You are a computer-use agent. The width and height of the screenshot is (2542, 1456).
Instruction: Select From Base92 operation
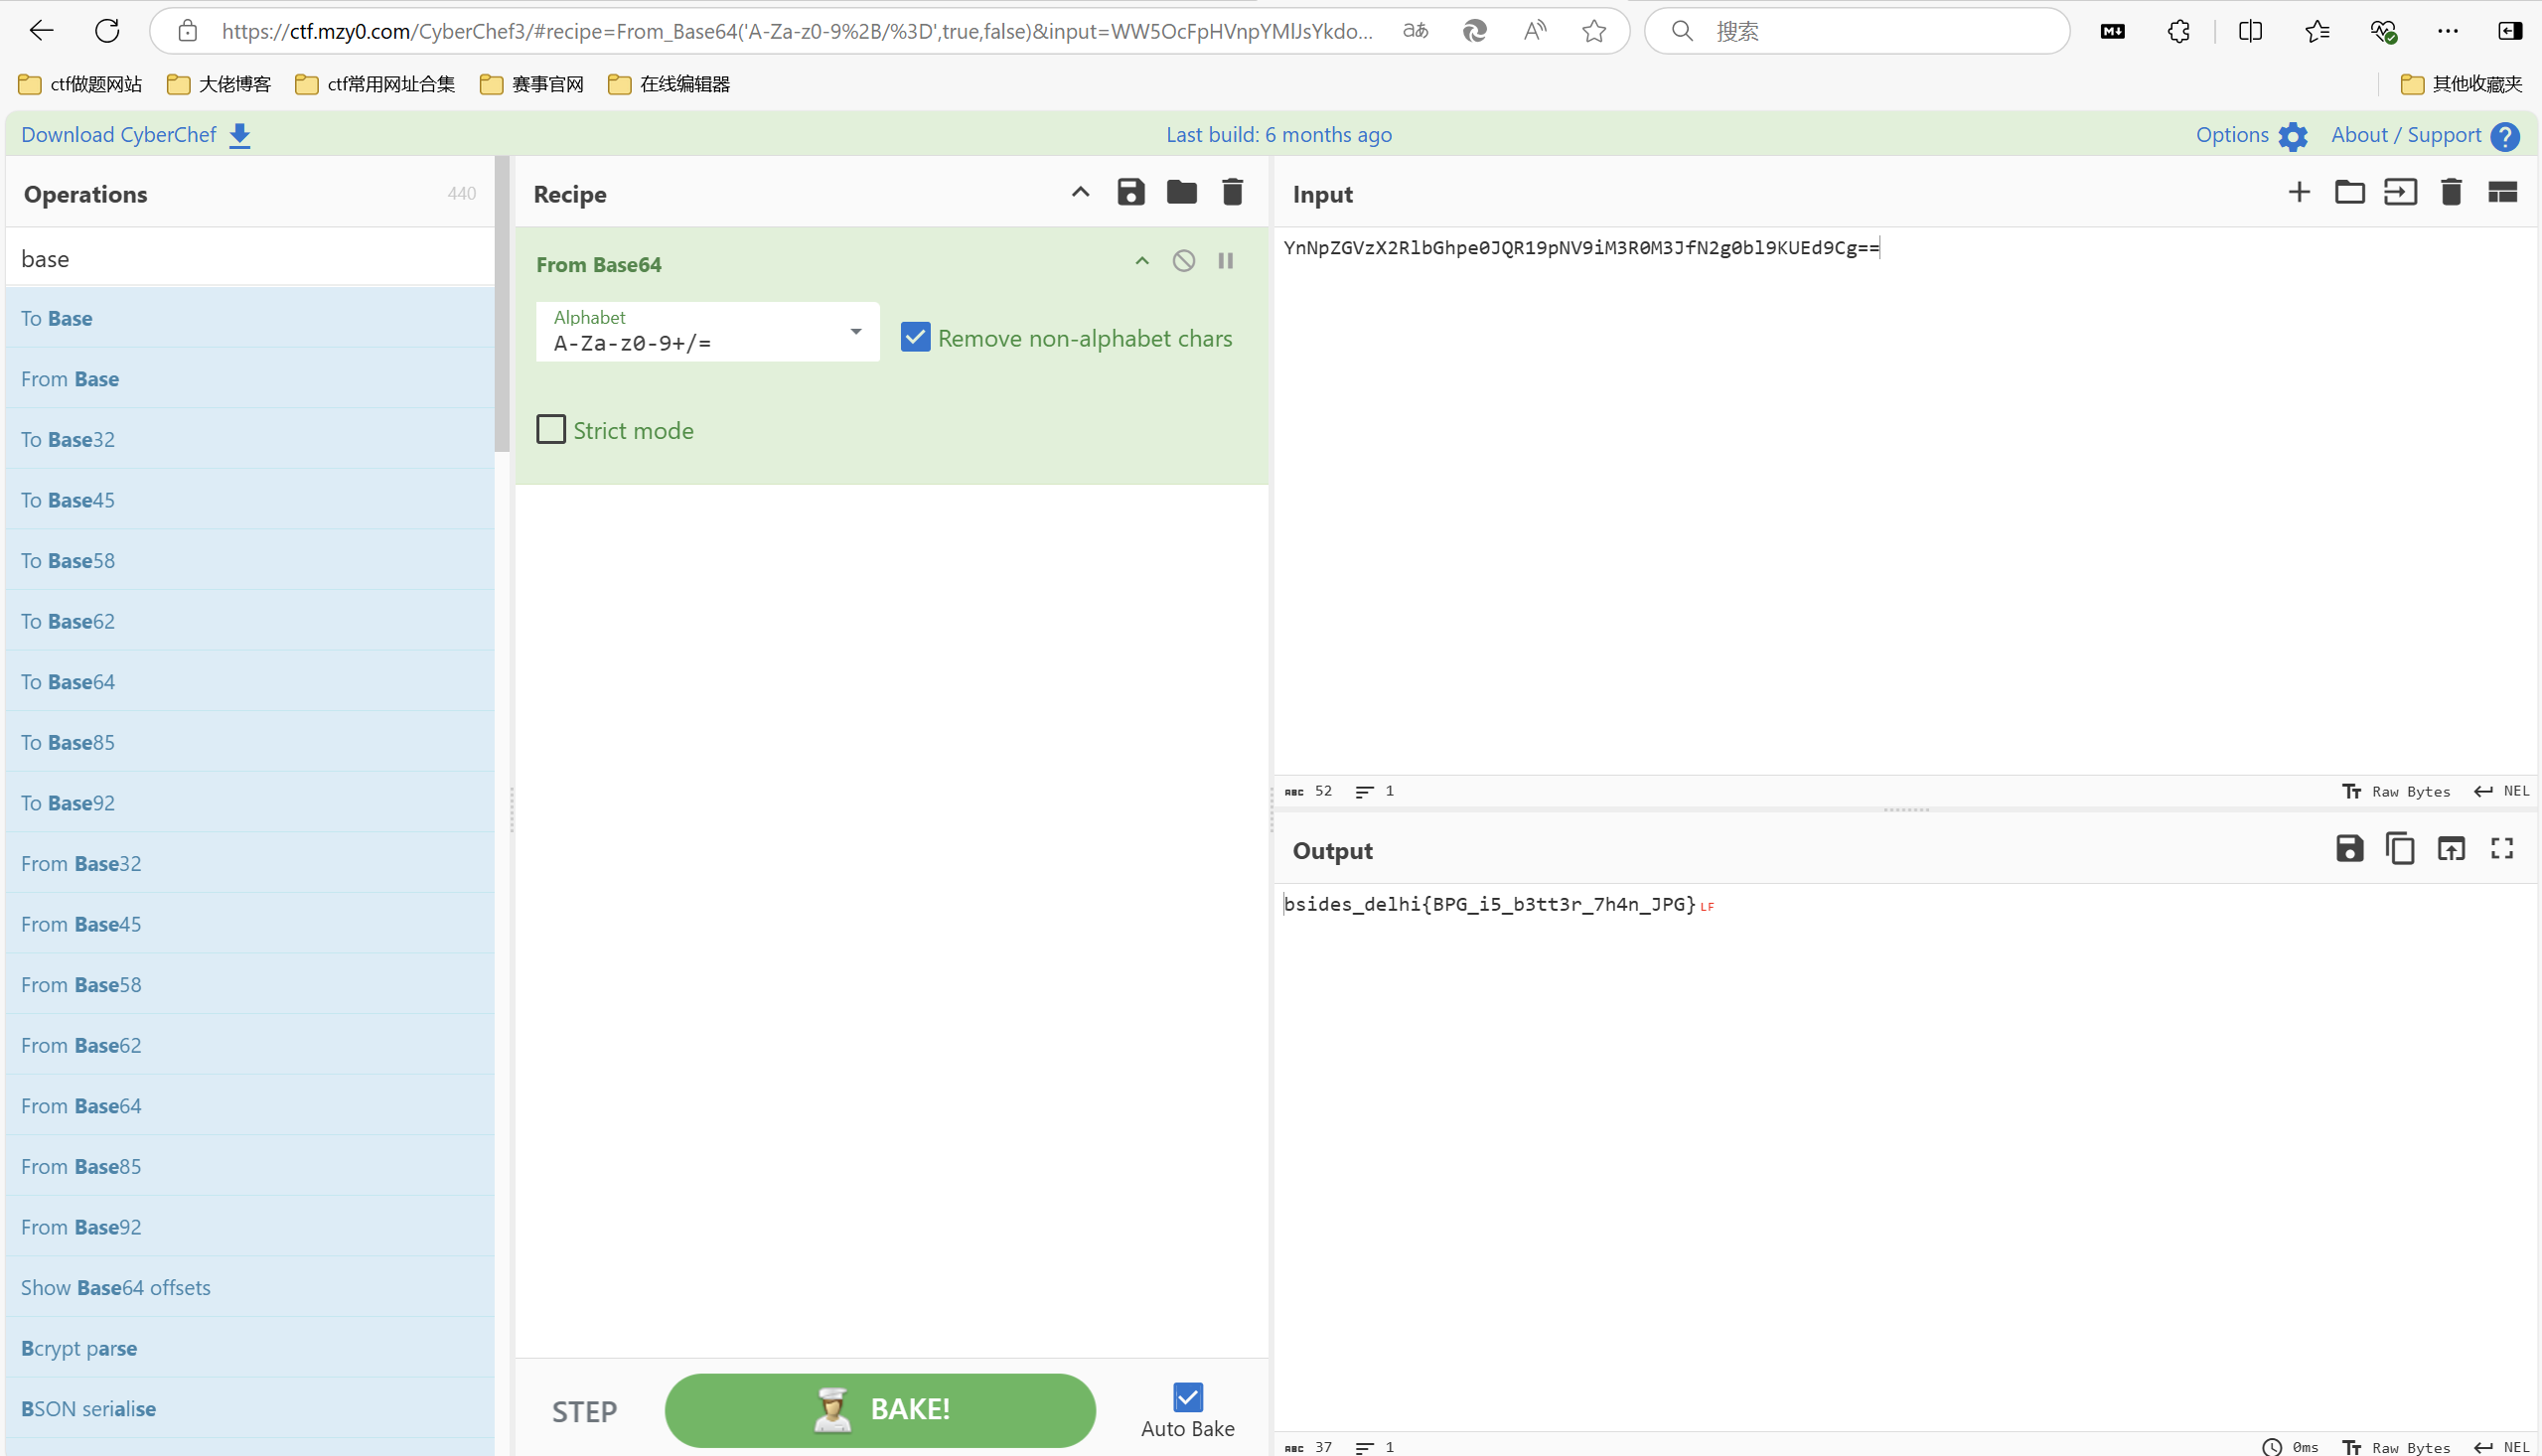pos(250,1227)
